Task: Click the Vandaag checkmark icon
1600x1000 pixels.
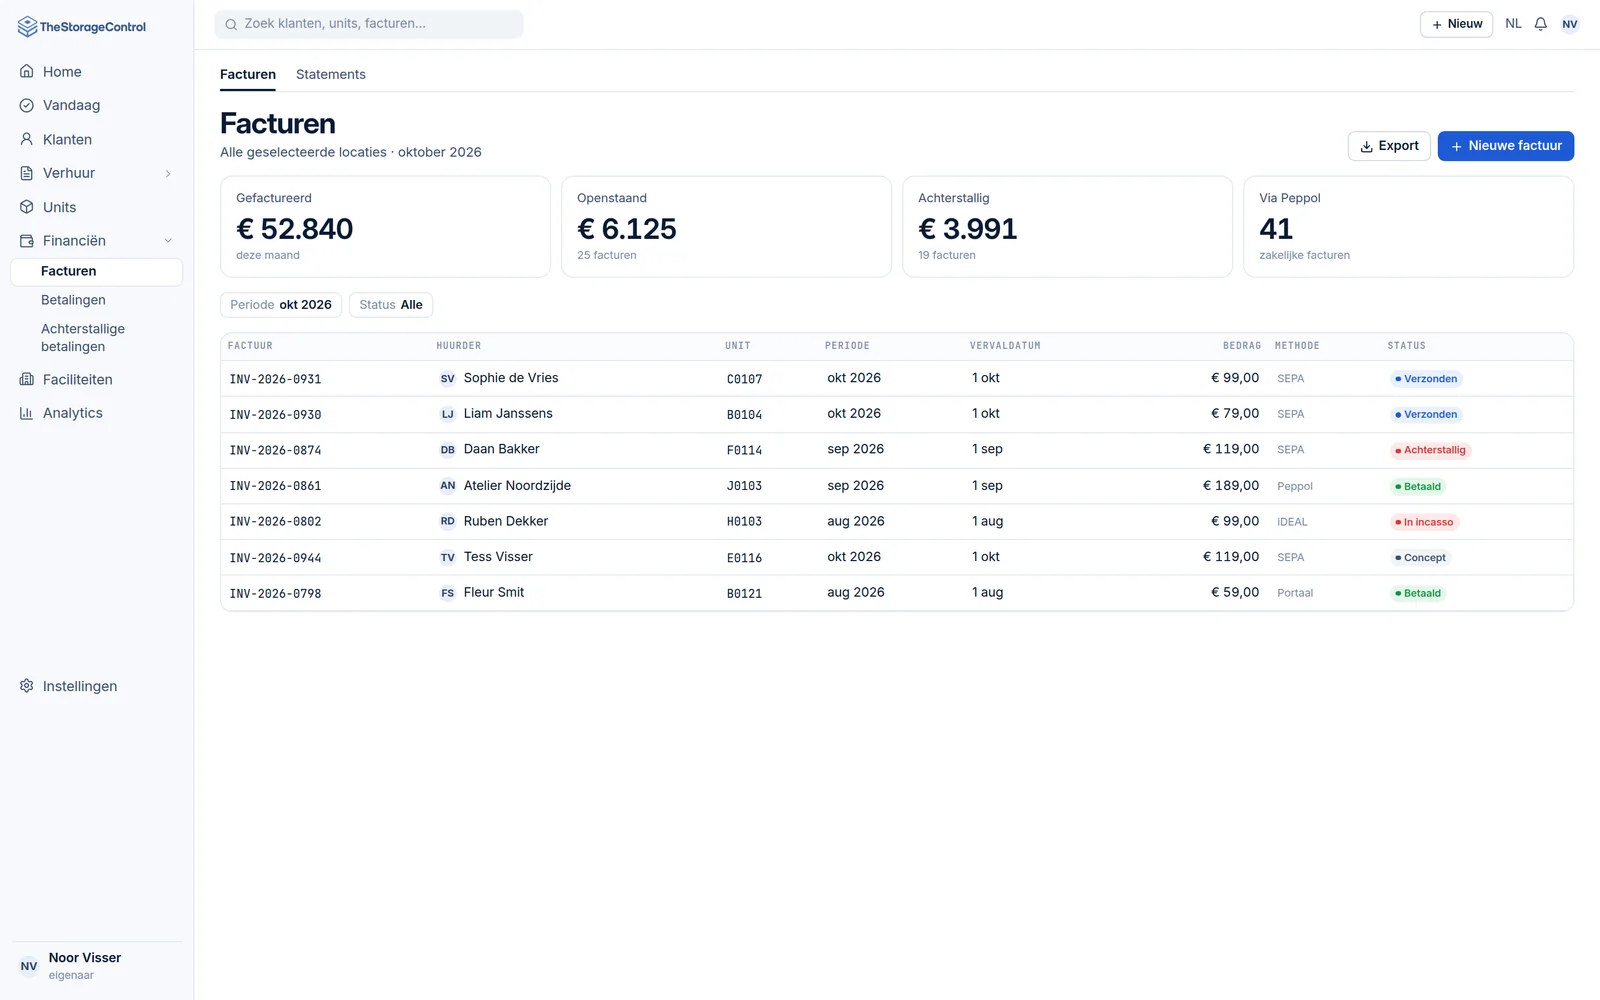Action: point(27,105)
